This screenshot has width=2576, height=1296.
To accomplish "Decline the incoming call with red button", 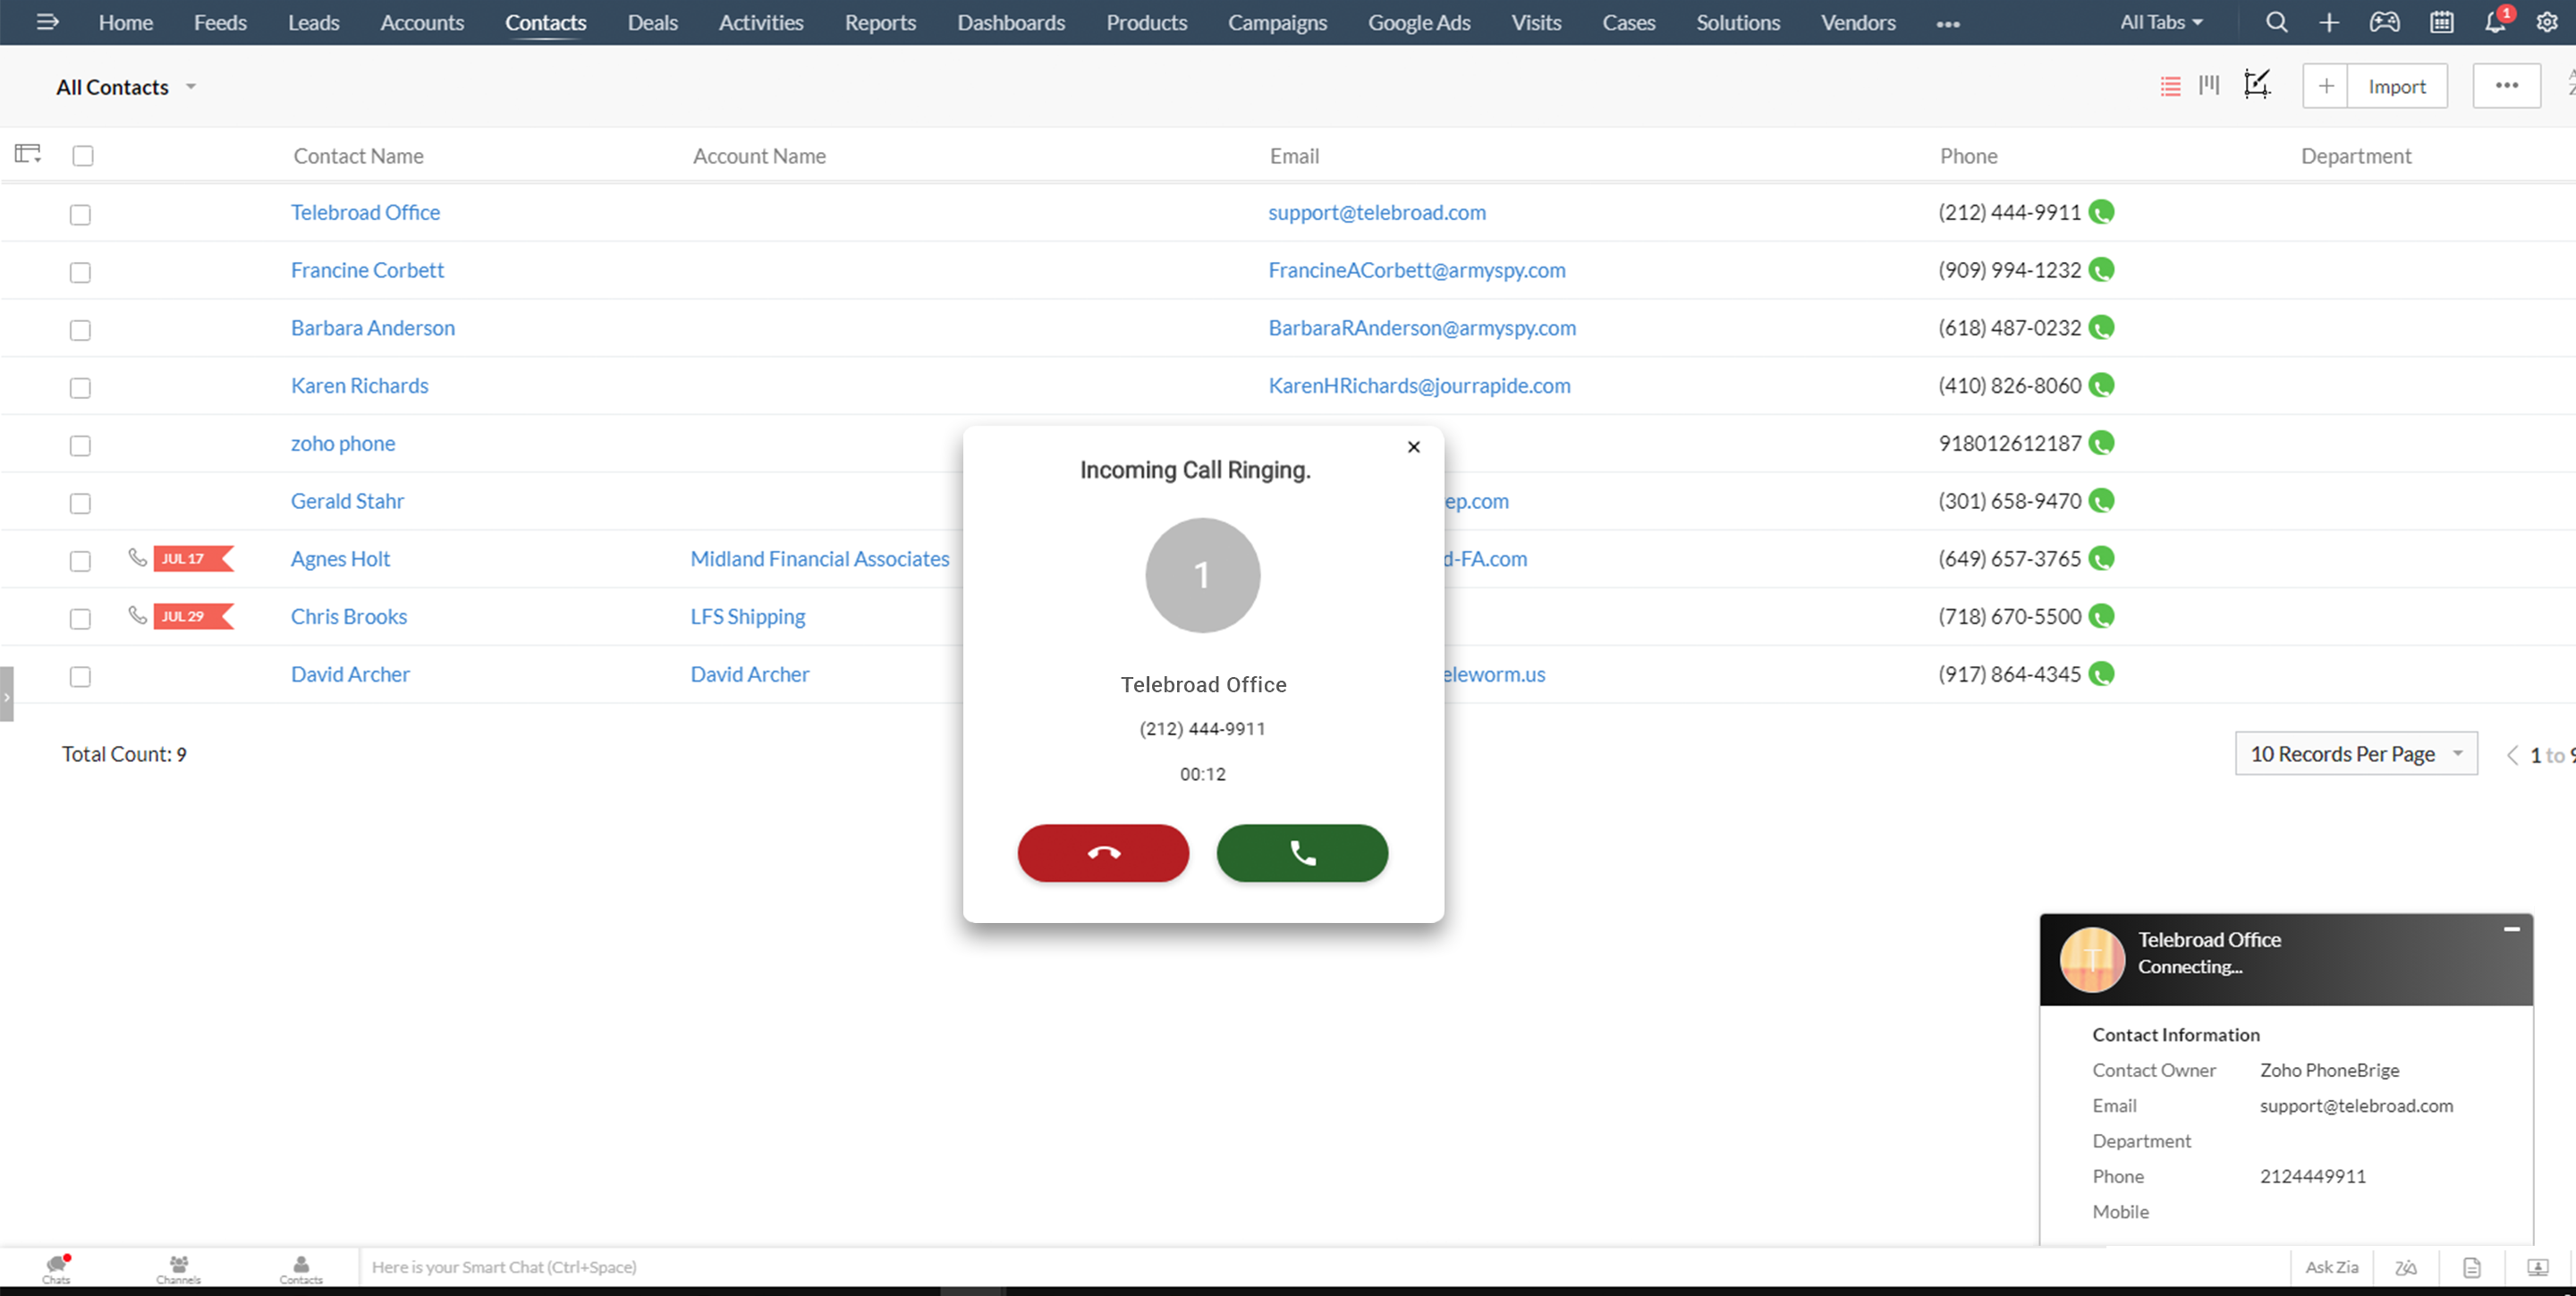I will tap(1103, 853).
